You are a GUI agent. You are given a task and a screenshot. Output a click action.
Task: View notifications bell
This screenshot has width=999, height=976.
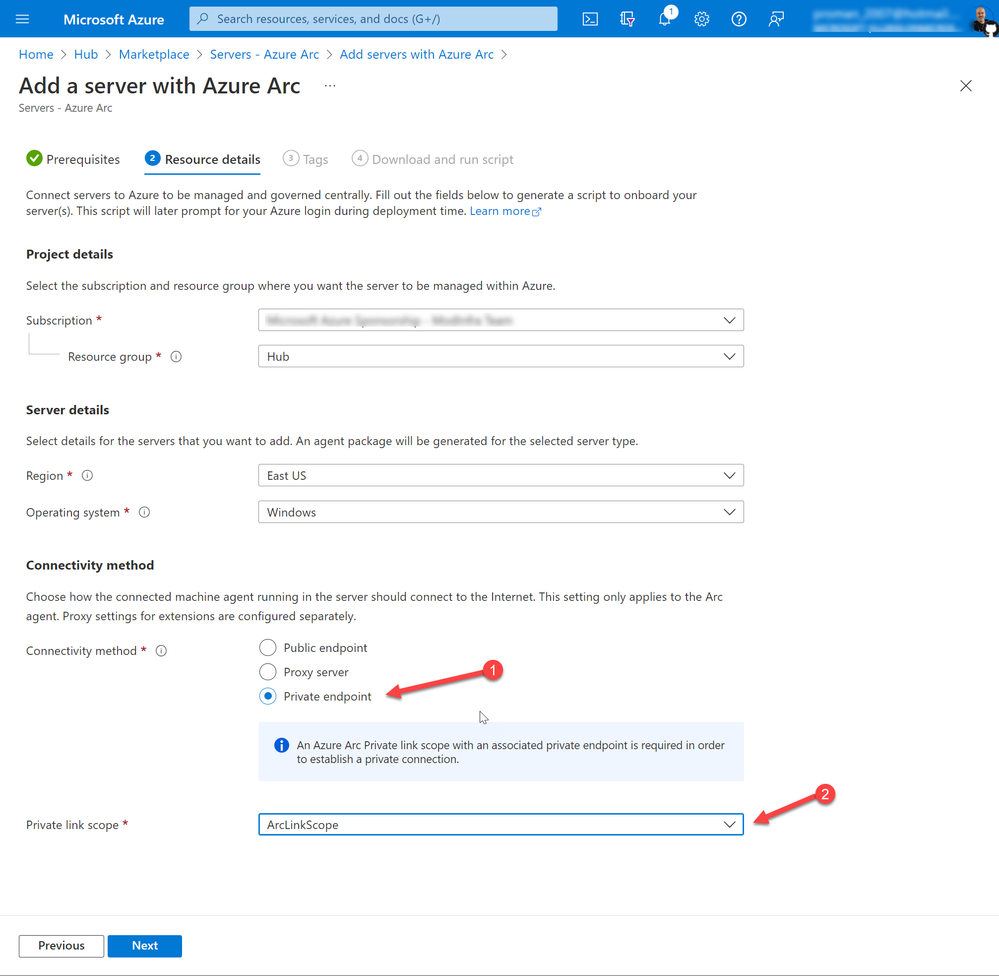click(665, 19)
